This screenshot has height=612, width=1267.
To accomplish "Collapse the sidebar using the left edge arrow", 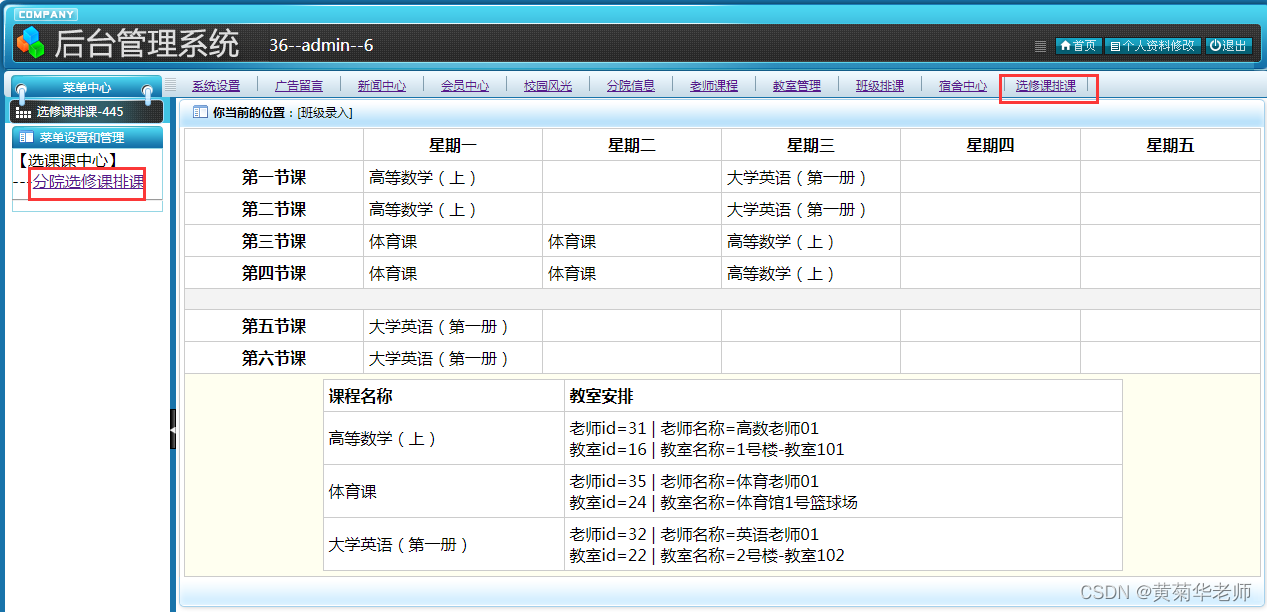I will pyautogui.click(x=174, y=432).
